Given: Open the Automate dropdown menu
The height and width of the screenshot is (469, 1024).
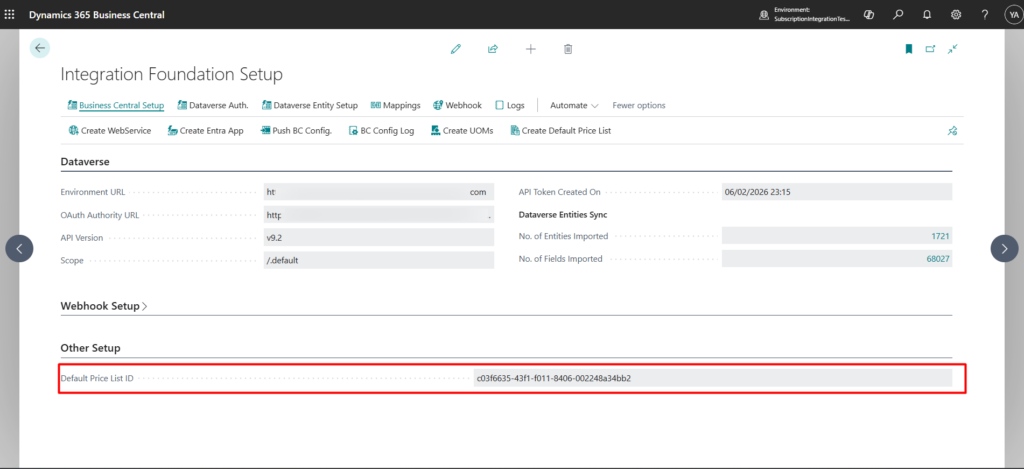Looking at the screenshot, I should click(574, 105).
